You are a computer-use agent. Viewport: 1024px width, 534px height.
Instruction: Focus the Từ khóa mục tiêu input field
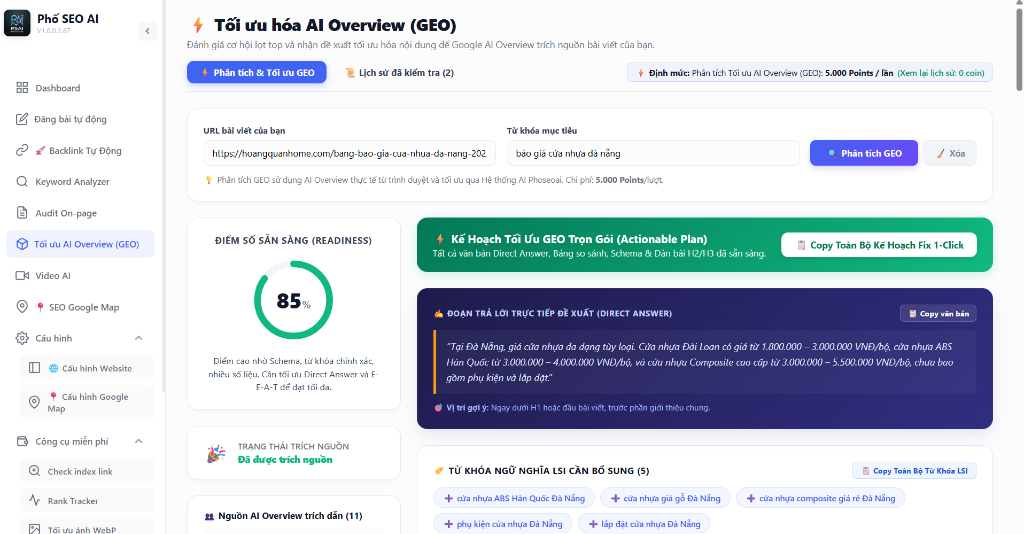tap(653, 153)
